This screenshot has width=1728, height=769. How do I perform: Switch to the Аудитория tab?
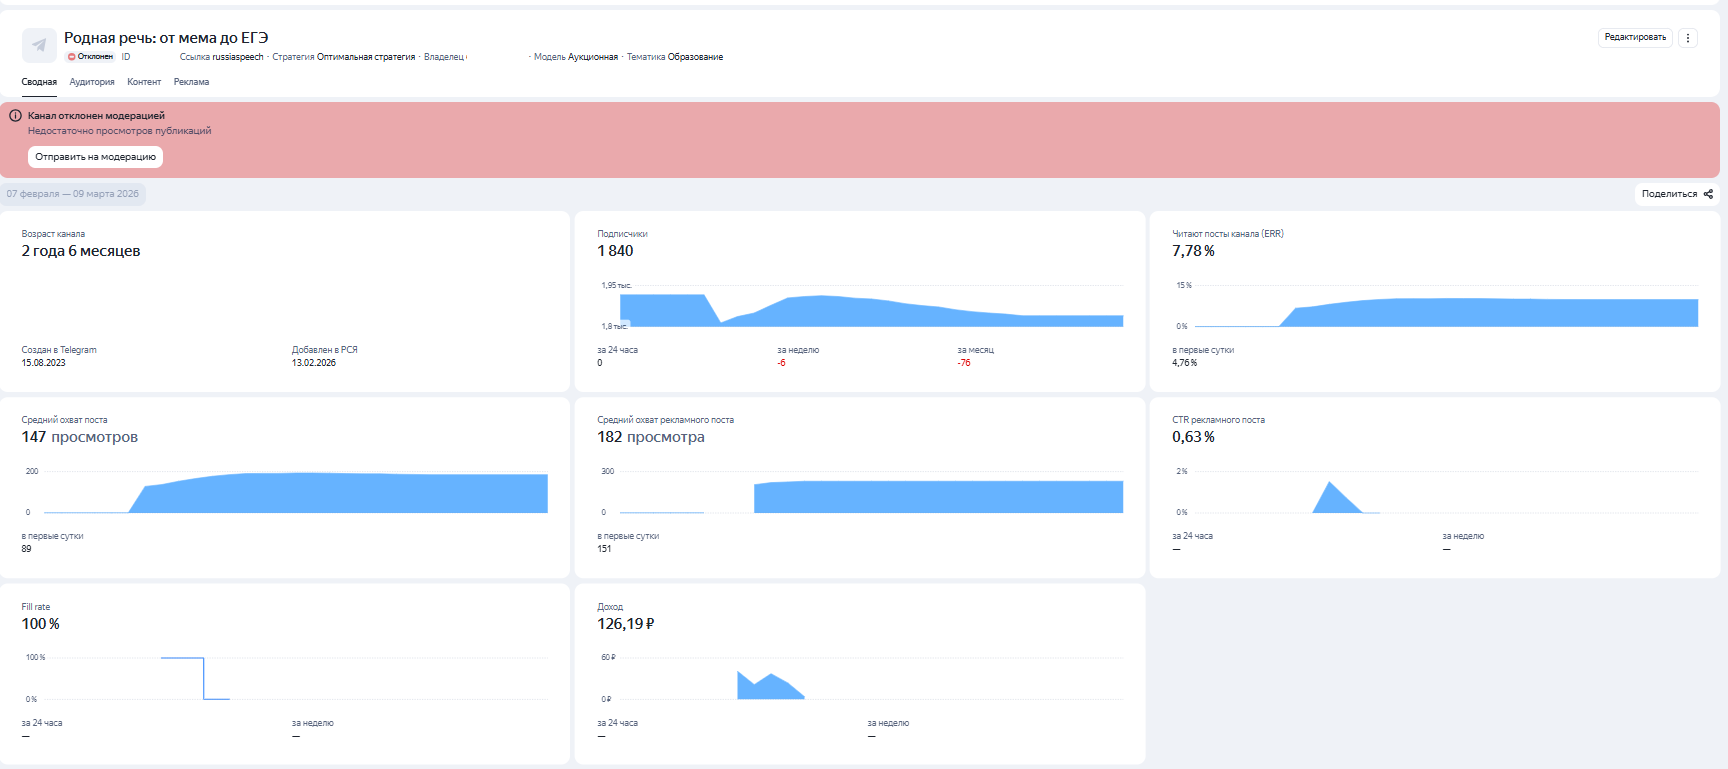(92, 82)
